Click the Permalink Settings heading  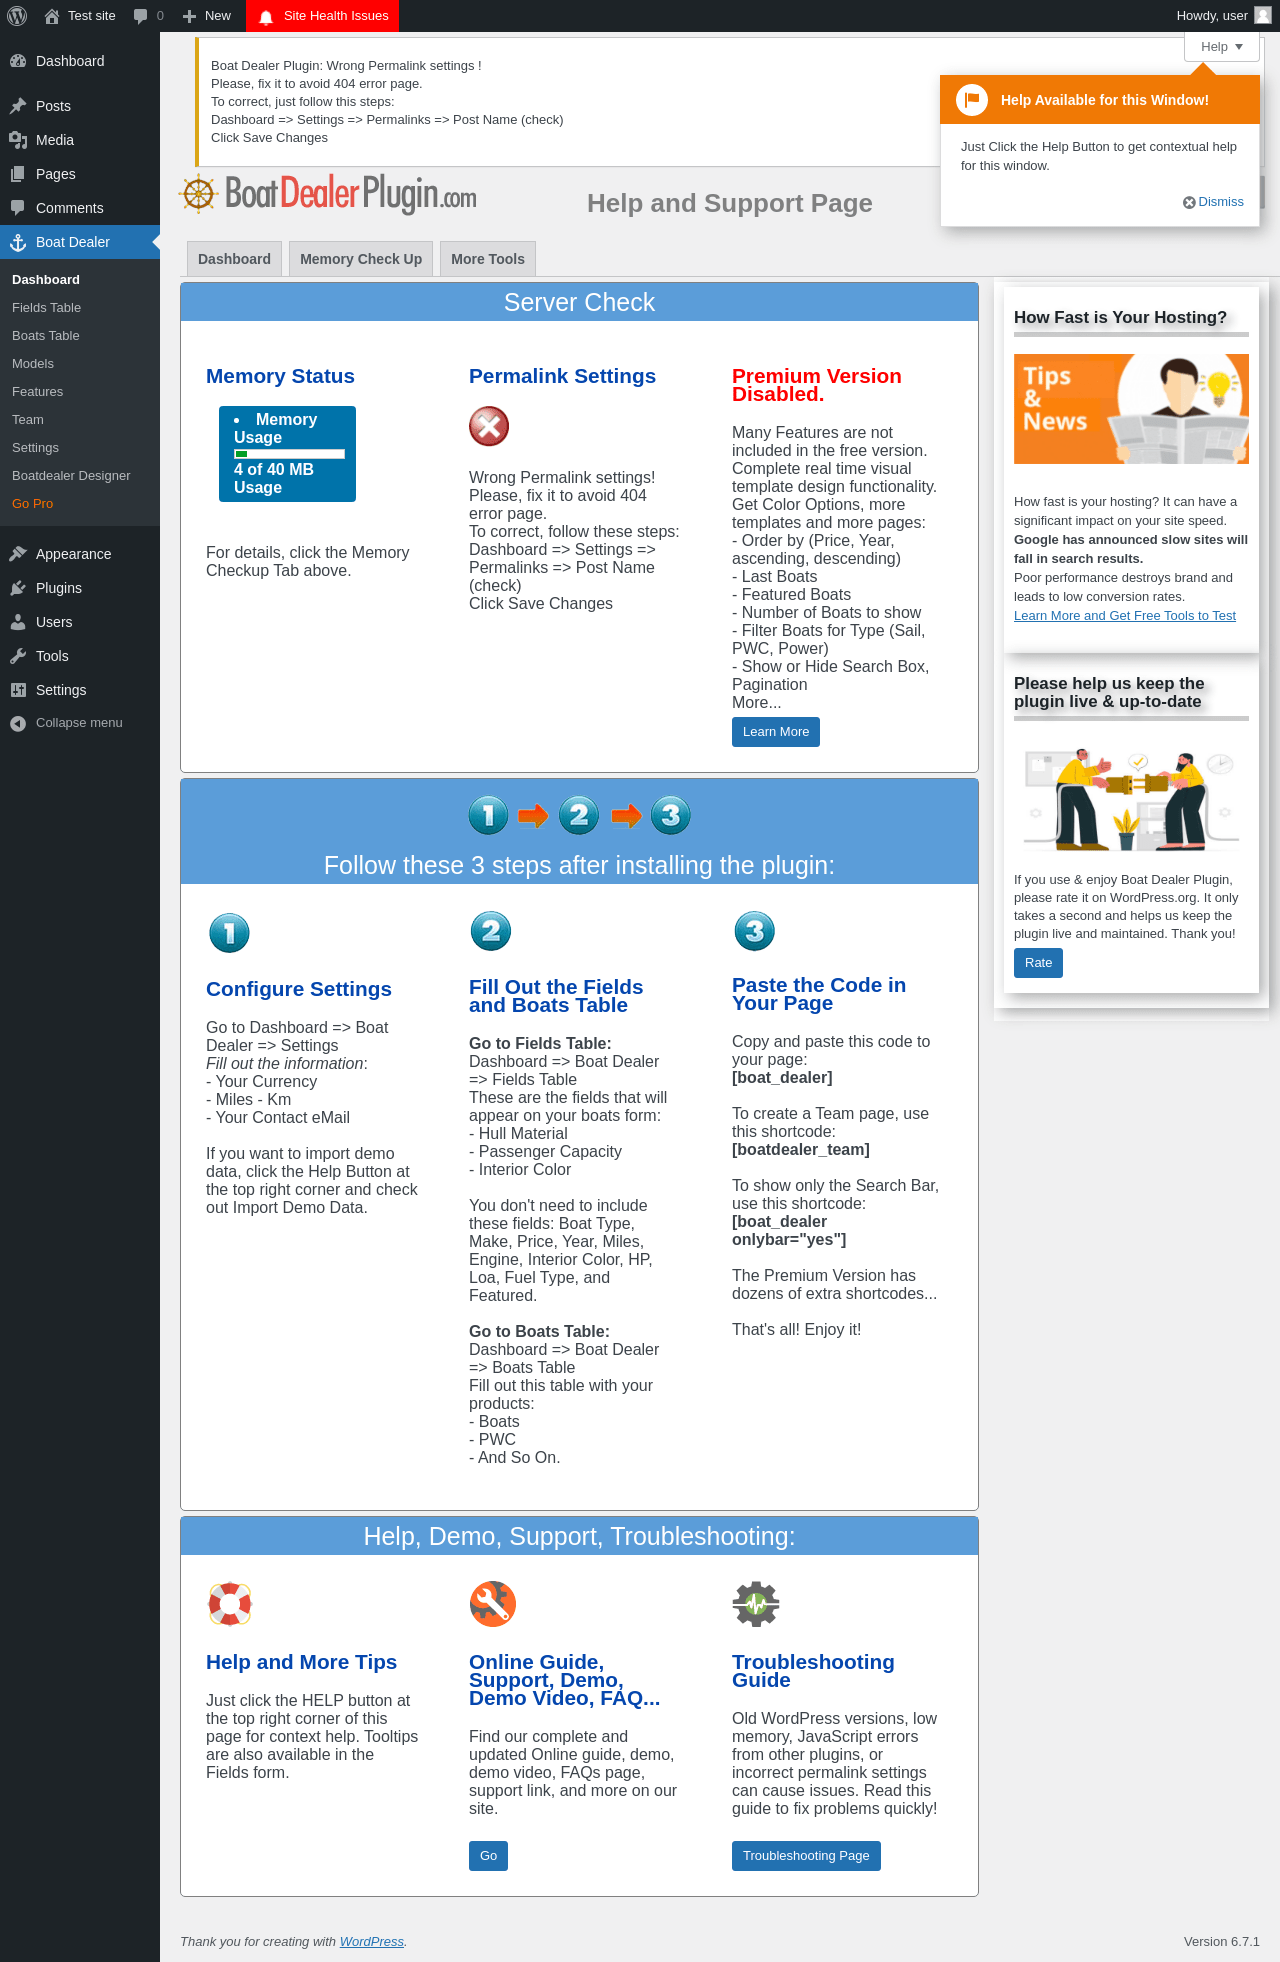click(562, 377)
